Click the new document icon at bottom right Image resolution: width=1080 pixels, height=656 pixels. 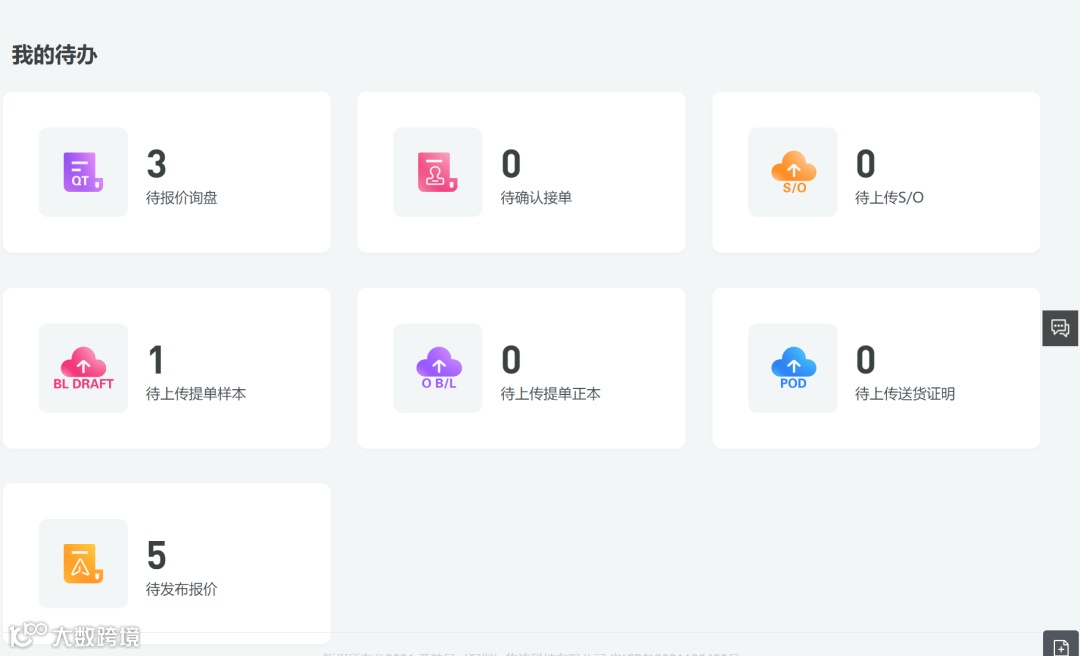[x=1063, y=646]
